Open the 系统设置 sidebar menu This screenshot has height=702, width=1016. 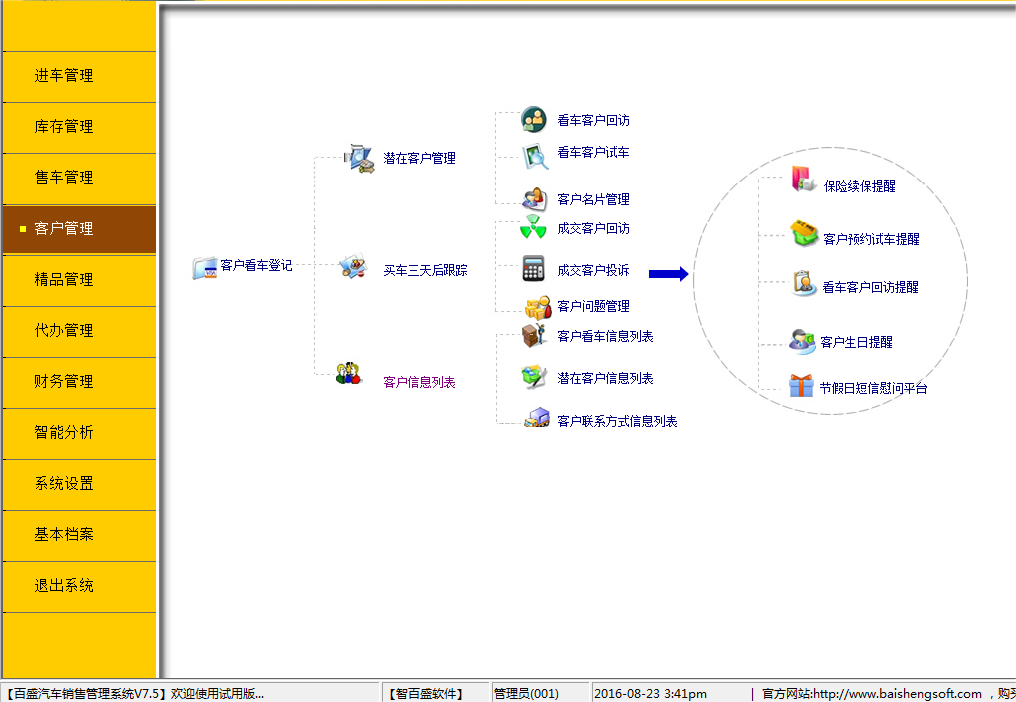click(79, 484)
